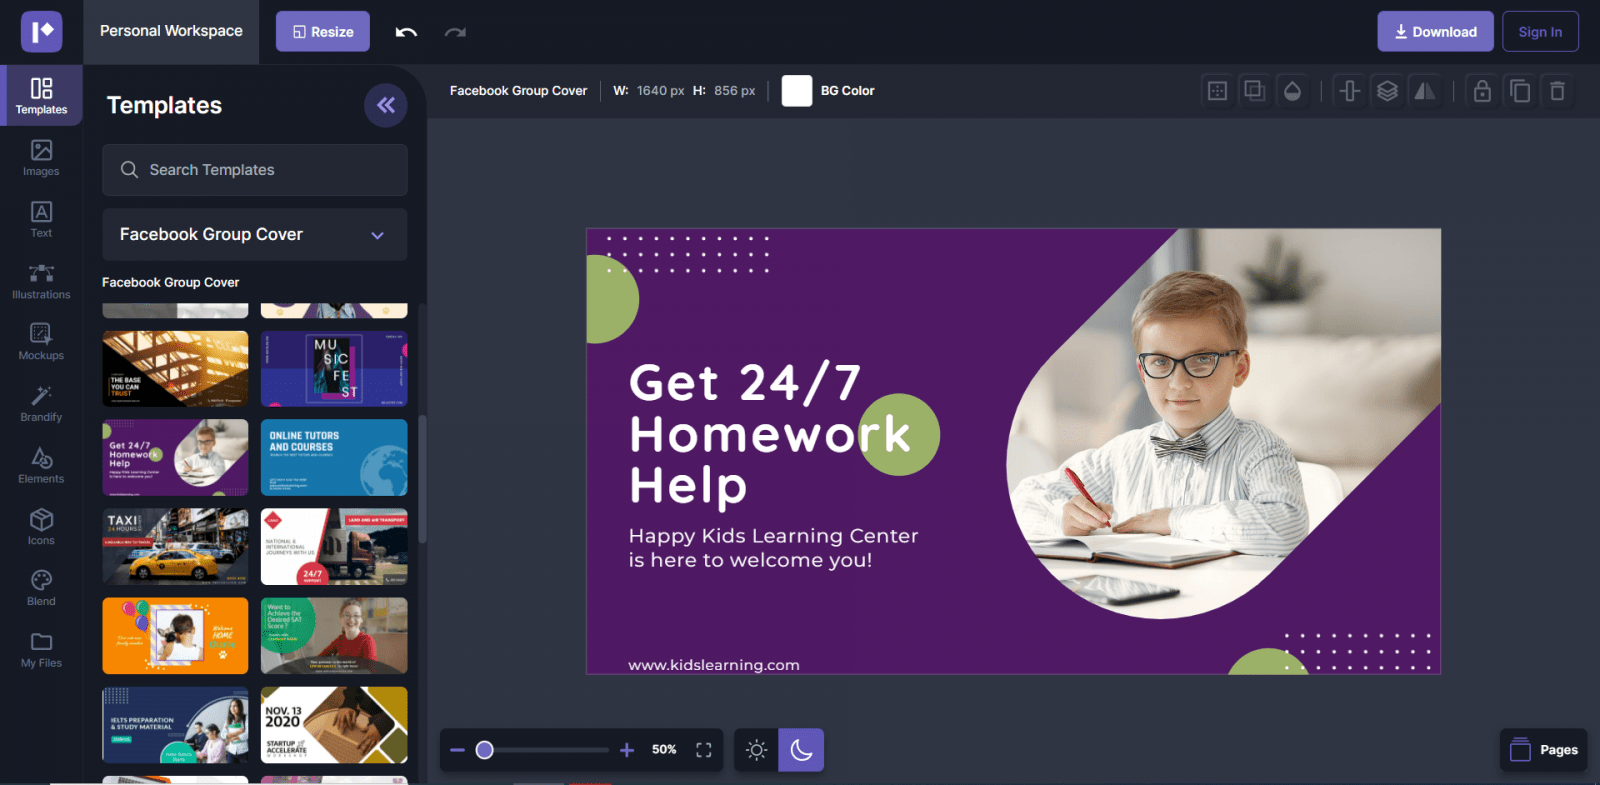The width and height of the screenshot is (1600, 785).
Task: Click the Search Templates field
Action: pos(254,170)
